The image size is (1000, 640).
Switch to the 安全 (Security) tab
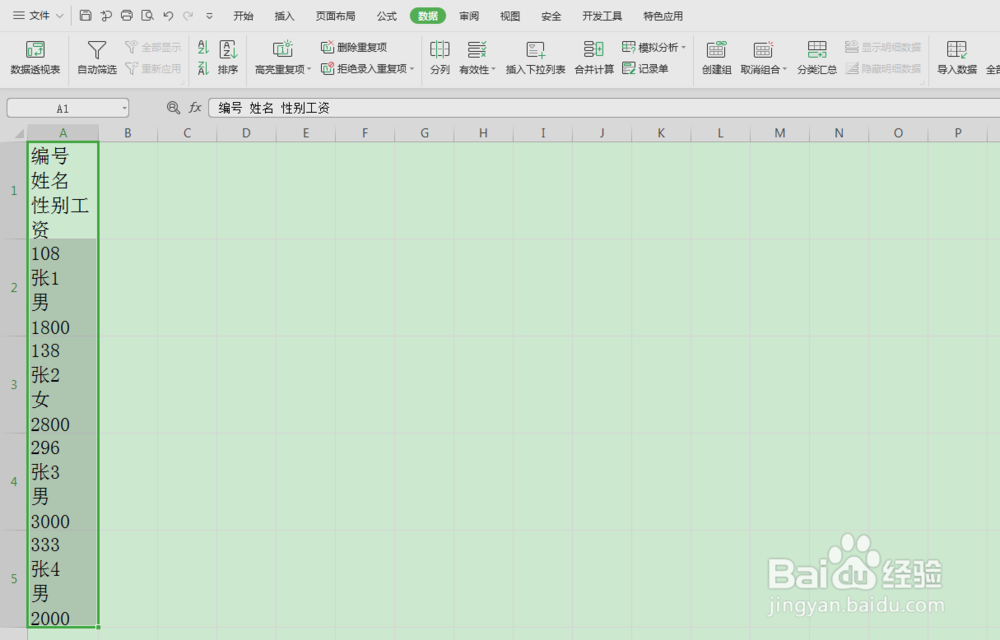click(551, 16)
